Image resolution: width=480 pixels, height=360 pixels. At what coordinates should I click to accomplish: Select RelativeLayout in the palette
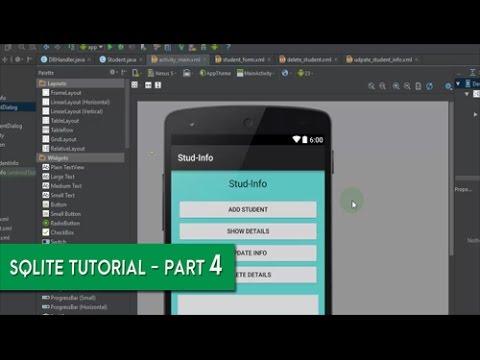(64, 149)
